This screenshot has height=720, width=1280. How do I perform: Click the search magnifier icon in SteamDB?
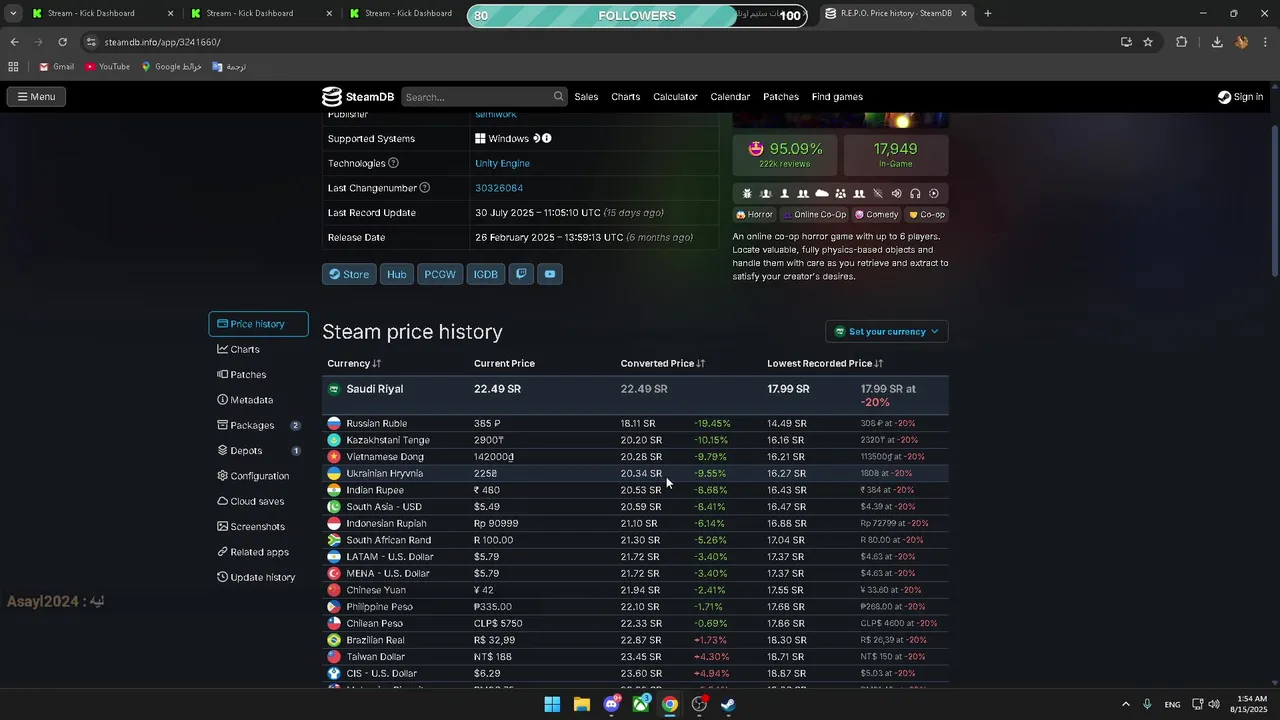[x=559, y=97]
